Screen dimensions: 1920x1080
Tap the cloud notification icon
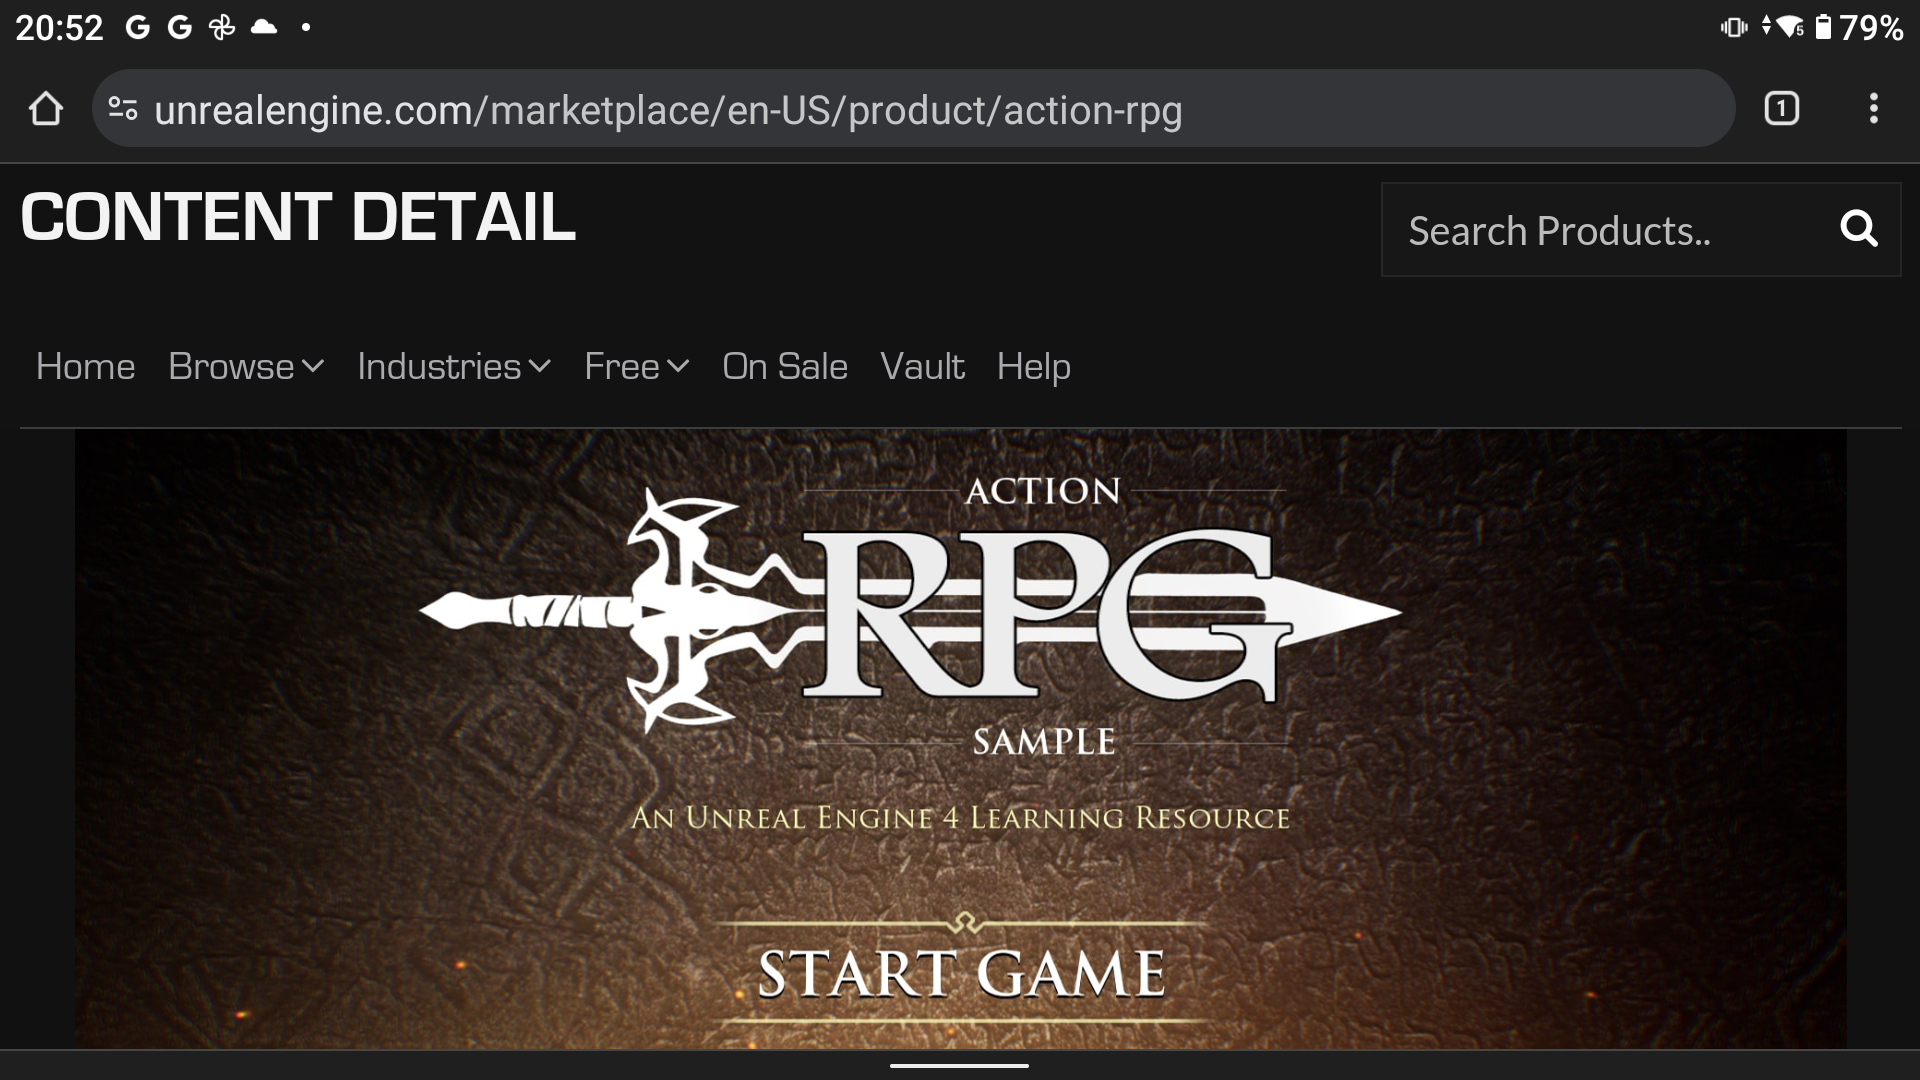coord(264,27)
